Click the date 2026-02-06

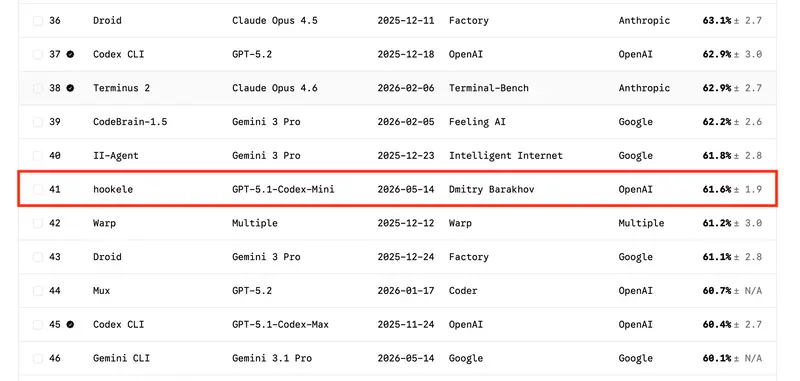406,88
